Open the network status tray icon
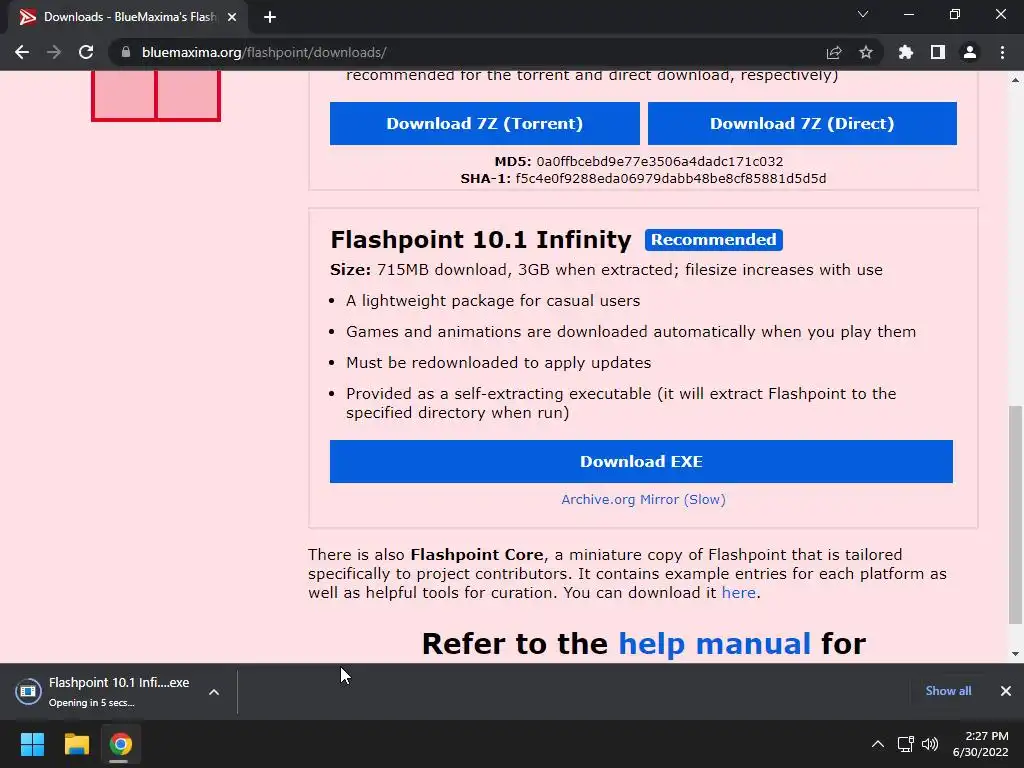The width and height of the screenshot is (1024, 768). pyautogui.click(x=905, y=744)
